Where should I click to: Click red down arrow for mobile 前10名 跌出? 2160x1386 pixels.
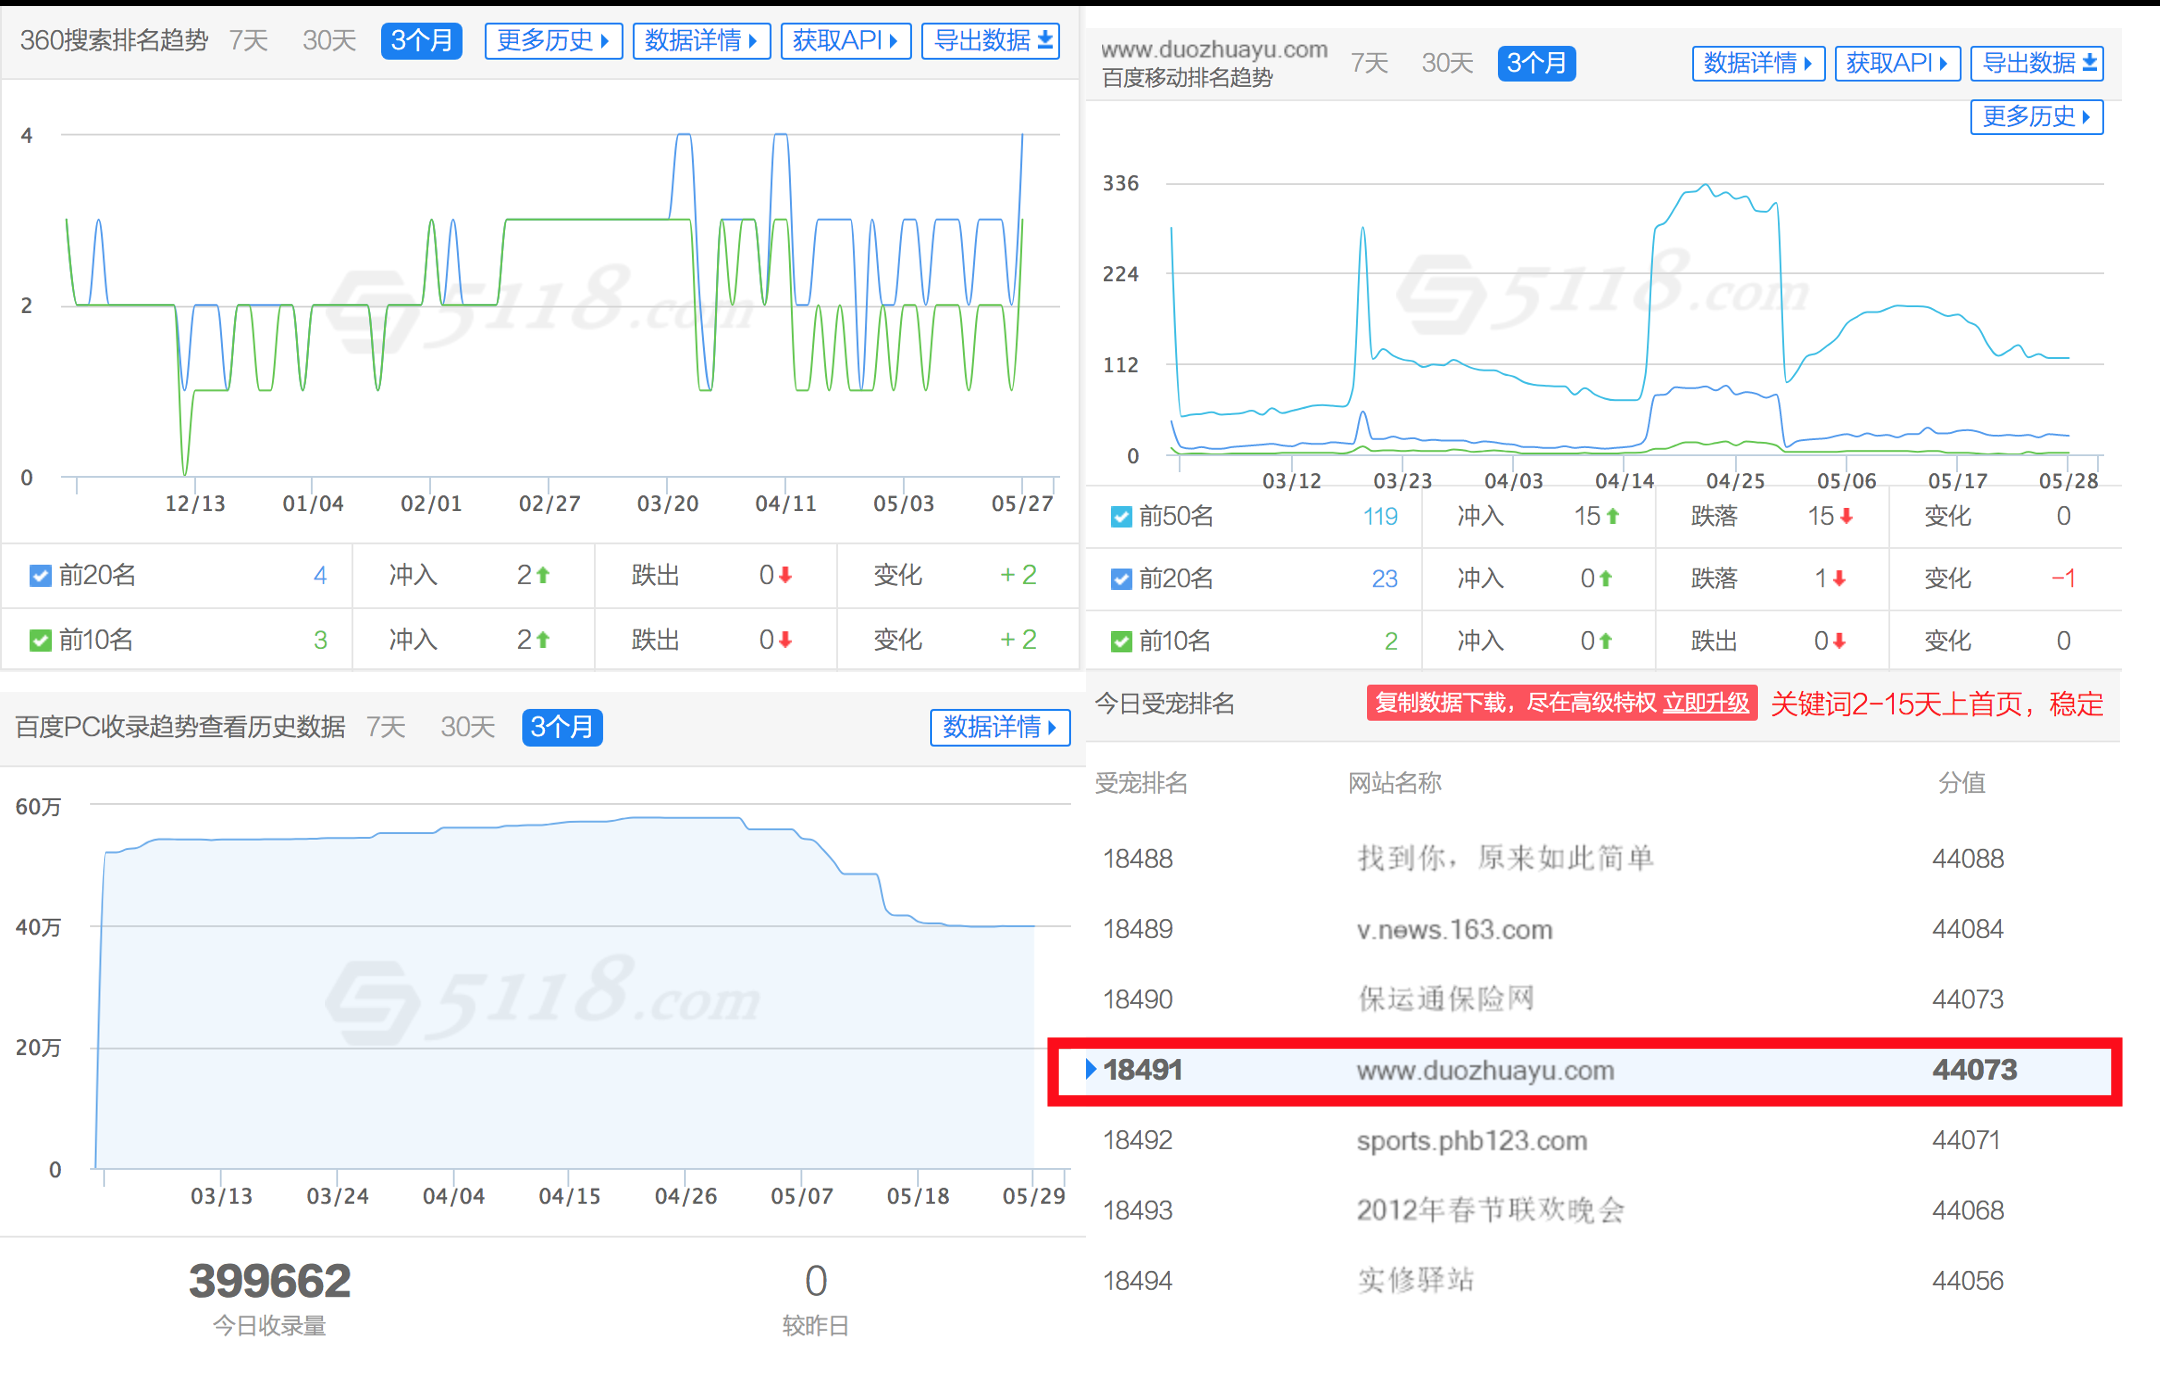tap(1839, 641)
